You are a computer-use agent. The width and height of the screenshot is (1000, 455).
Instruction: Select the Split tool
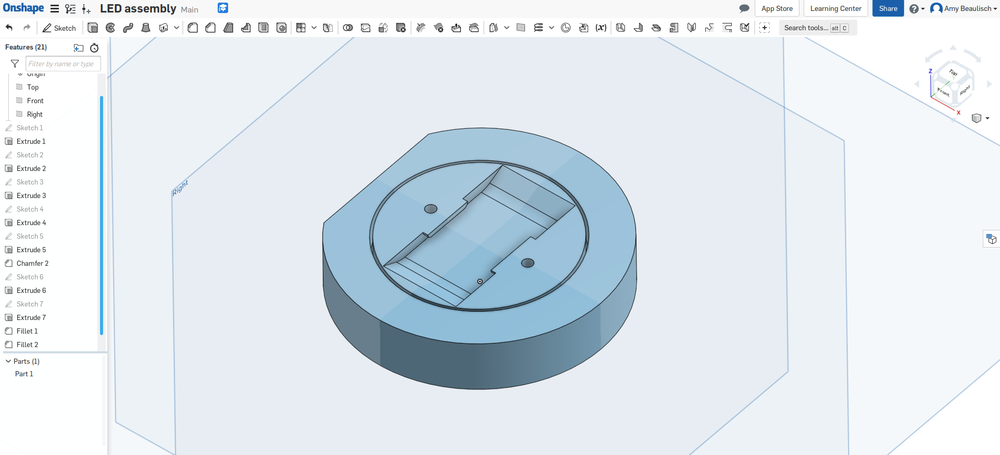click(365, 27)
